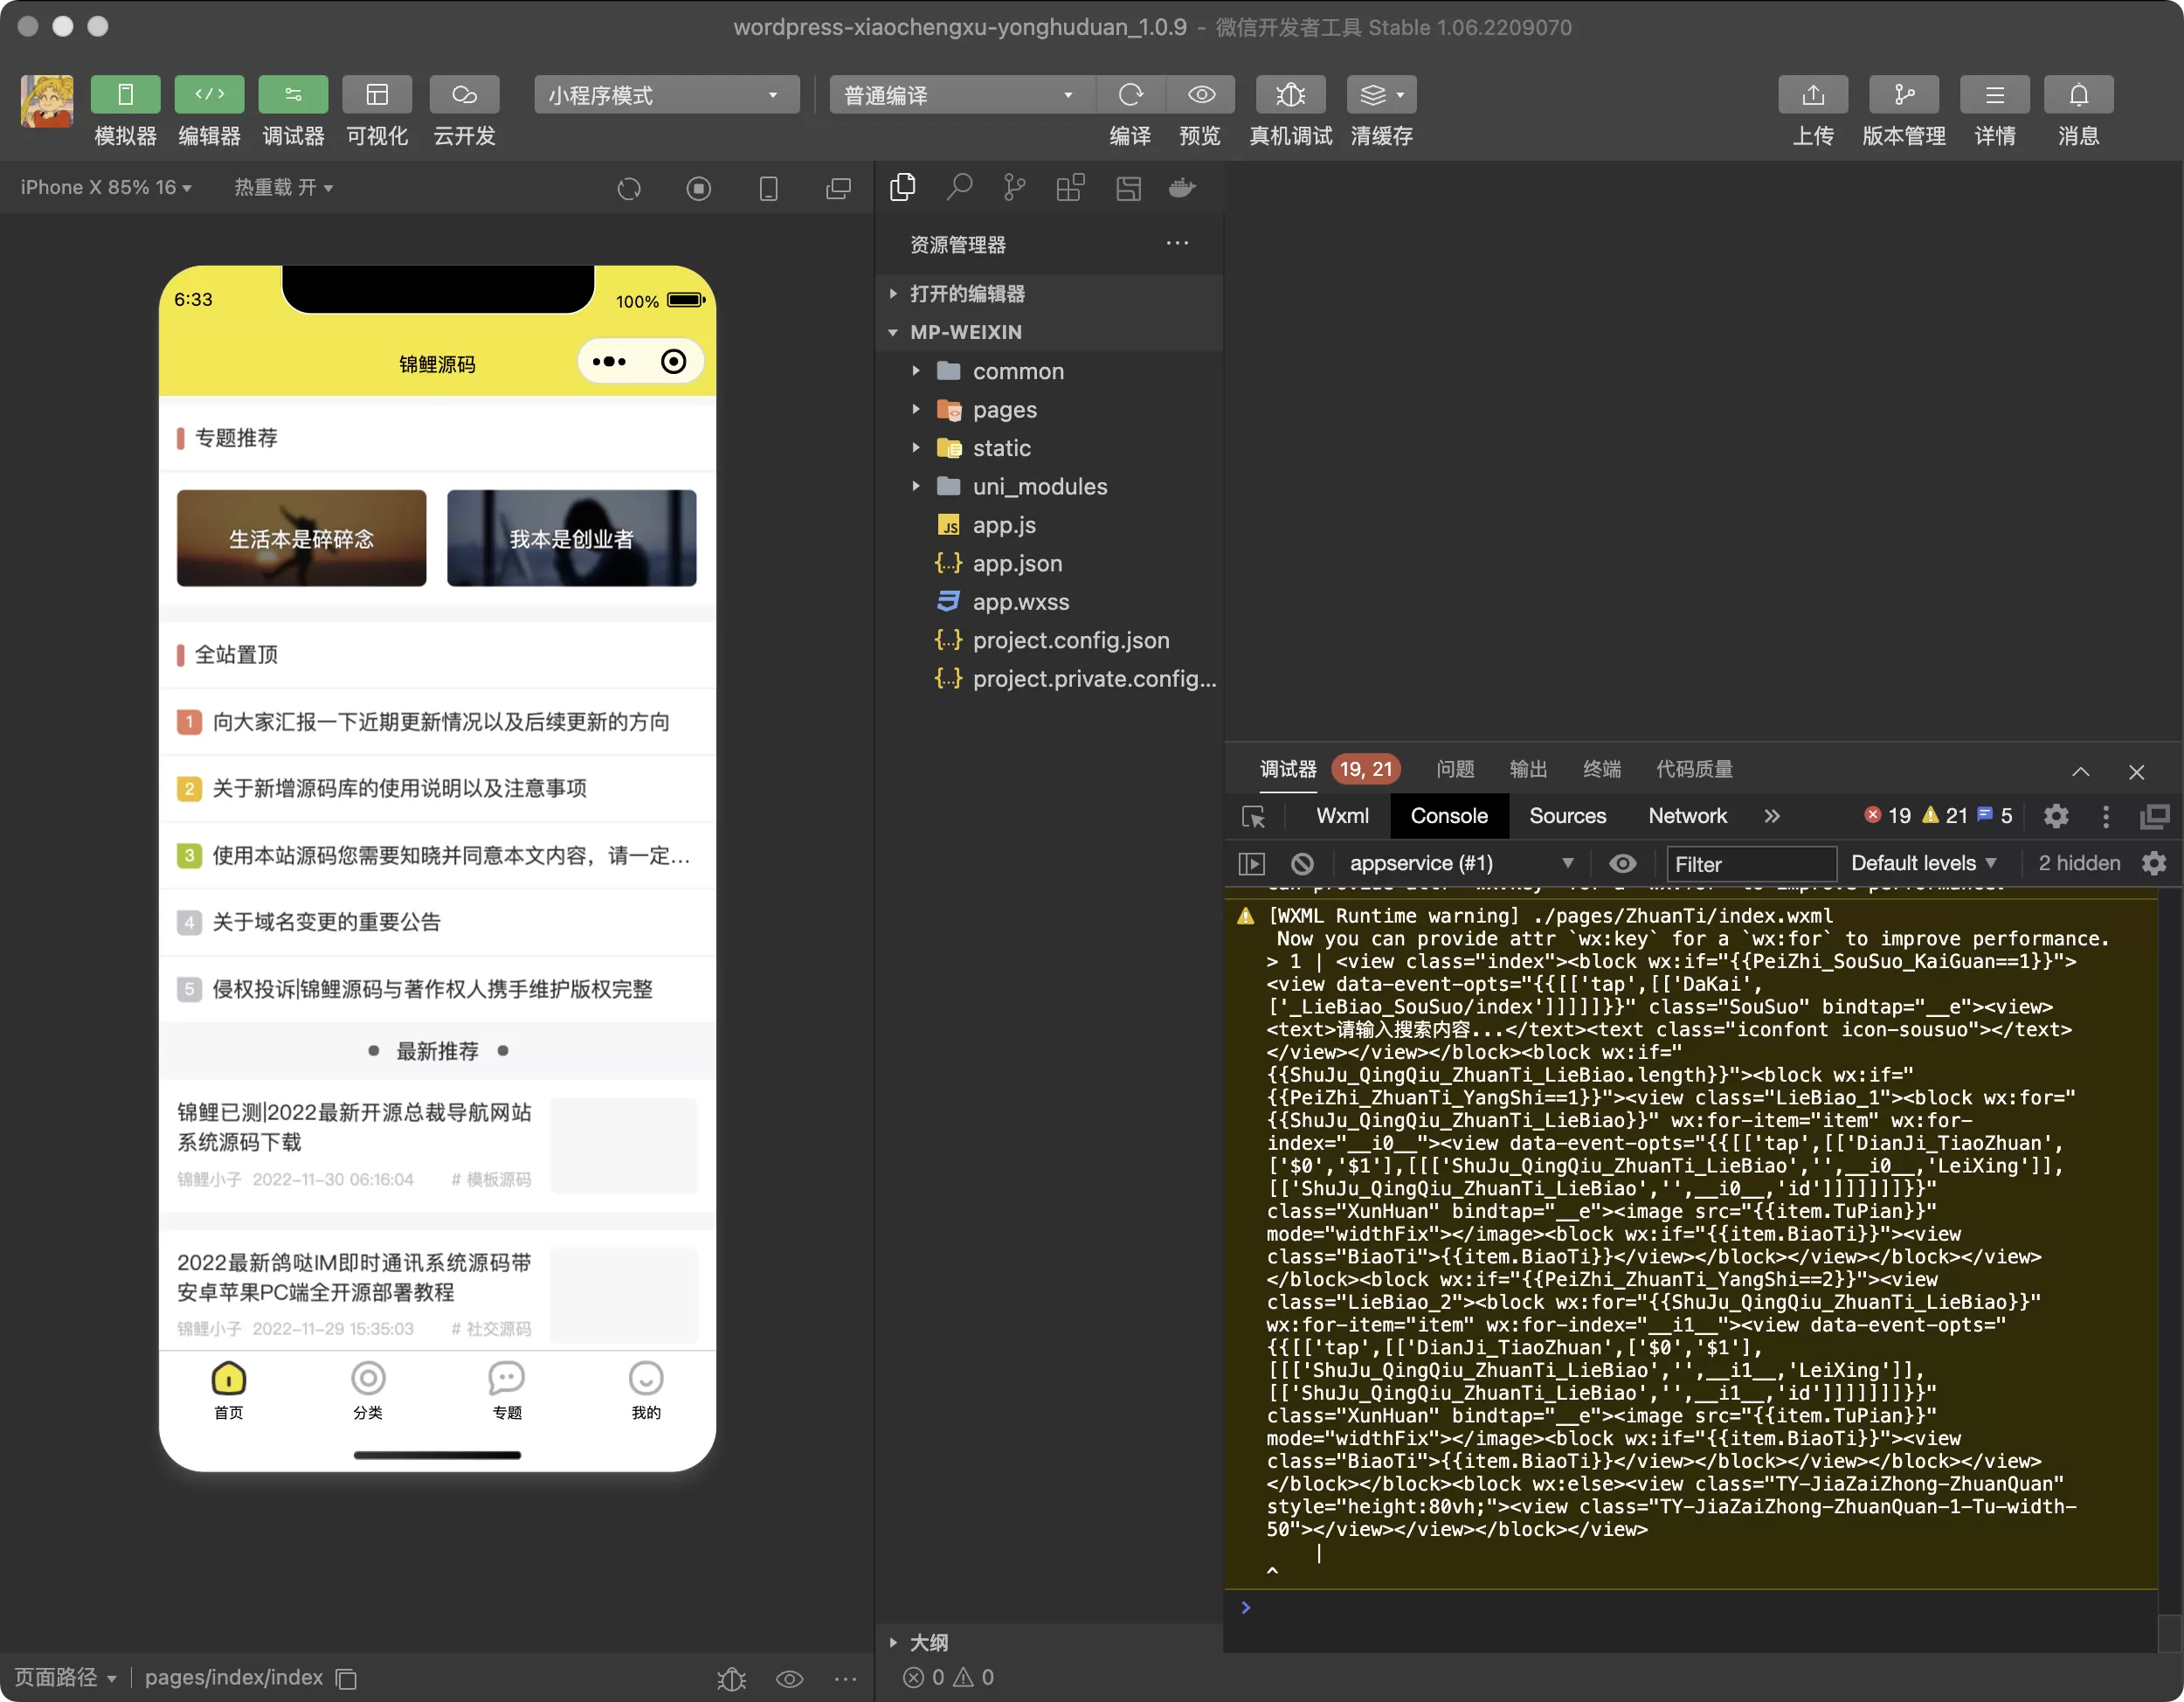This screenshot has width=2184, height=1702.
Task: Open the extensions icon in sidebar
Action: 1070,187
